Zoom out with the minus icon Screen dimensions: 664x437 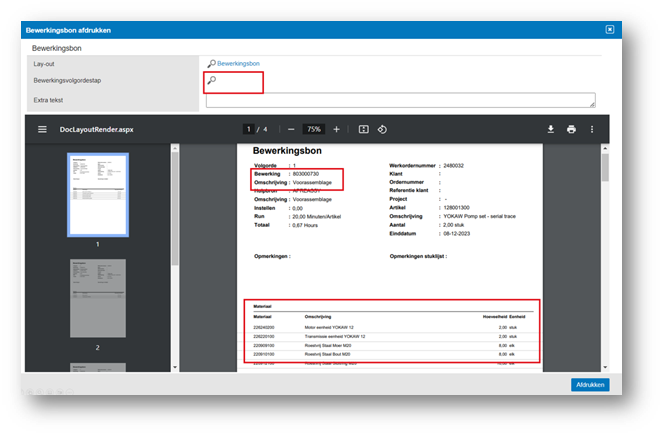point(291,129)
